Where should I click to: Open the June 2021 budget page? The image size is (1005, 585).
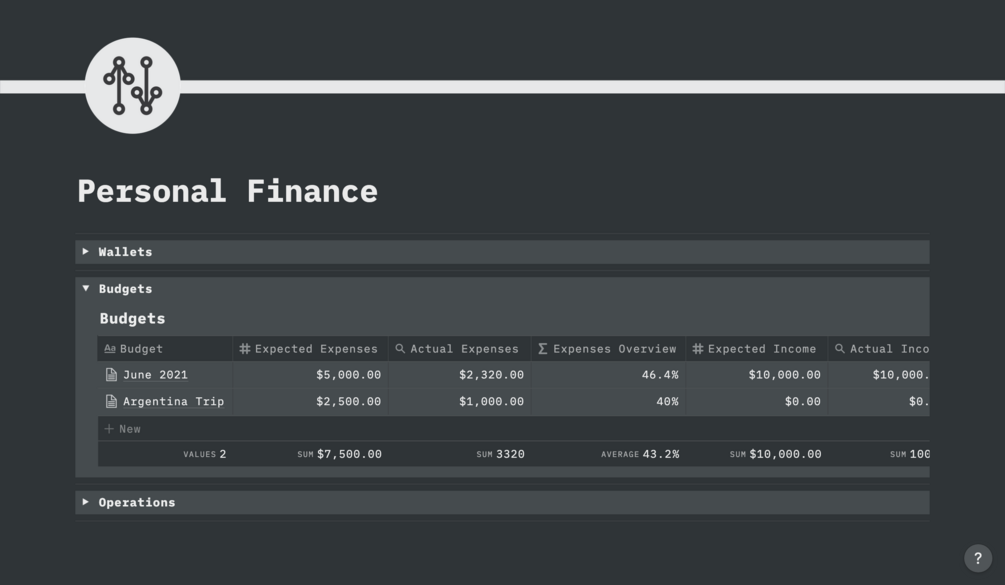155,375
